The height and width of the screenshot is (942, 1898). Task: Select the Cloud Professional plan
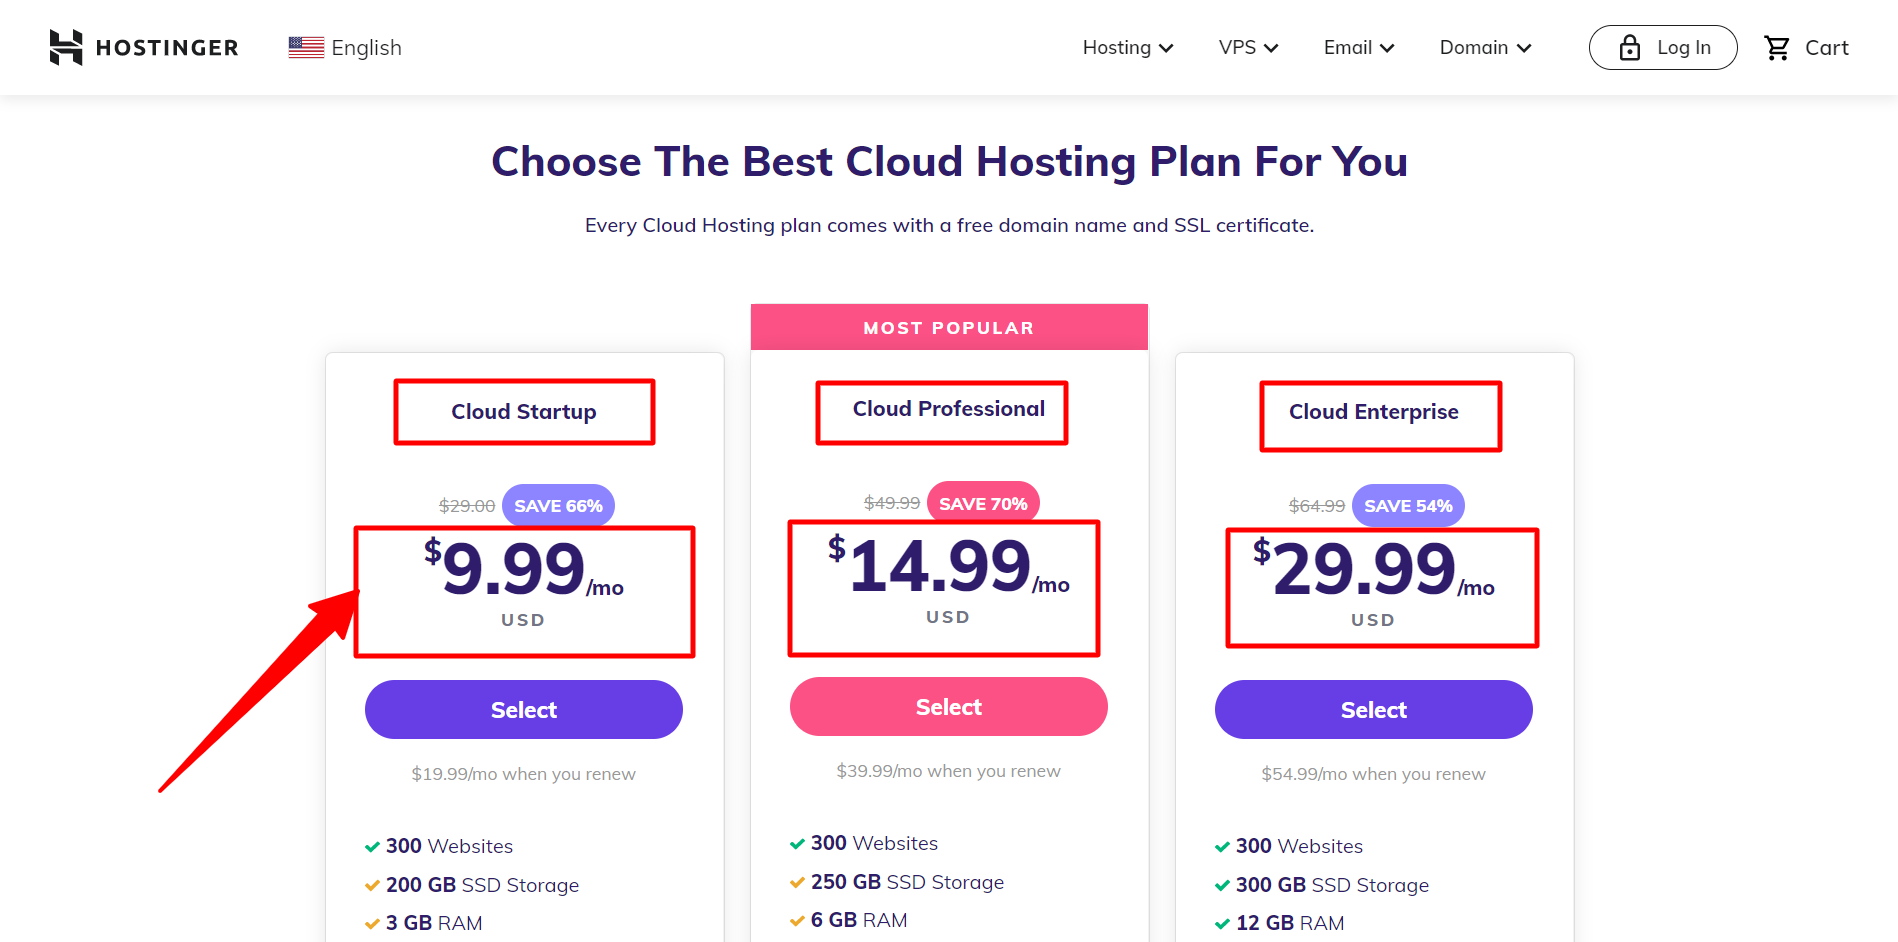click(x=948, y=707)
